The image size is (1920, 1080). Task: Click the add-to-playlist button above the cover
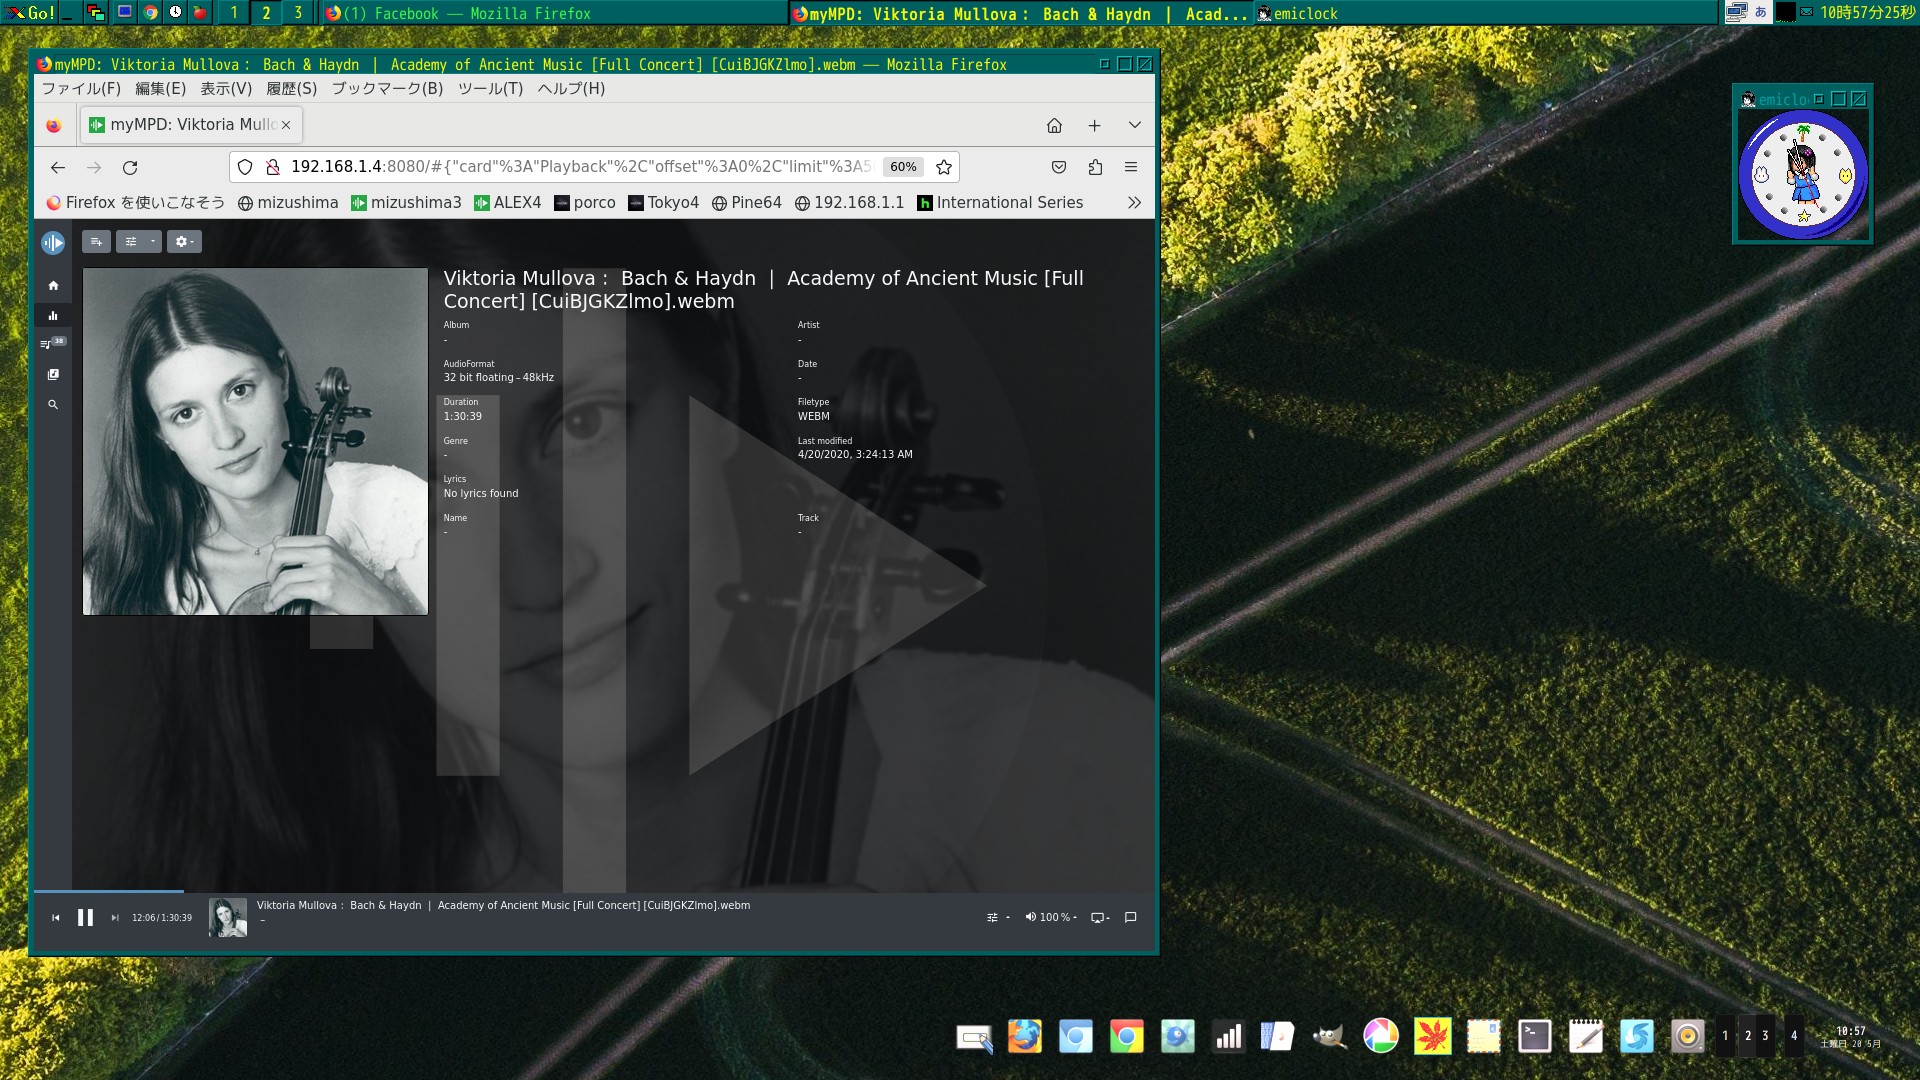(96, 241)
